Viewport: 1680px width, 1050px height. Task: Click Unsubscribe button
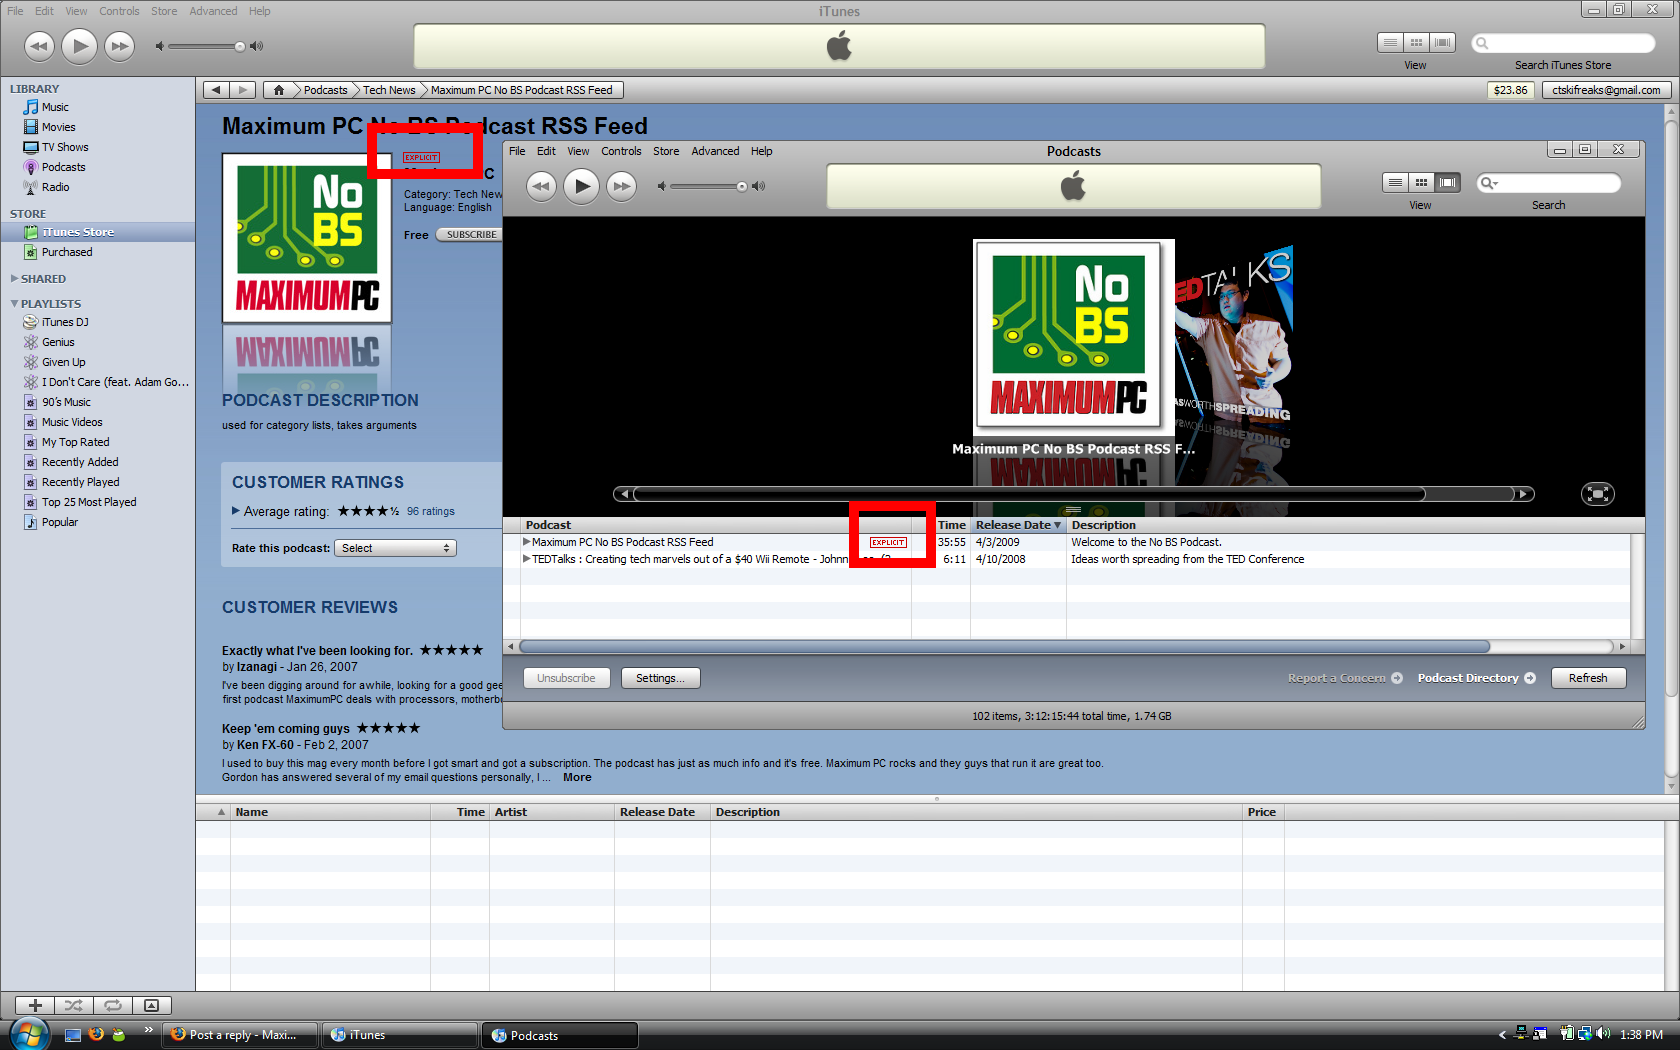point(566,678)
